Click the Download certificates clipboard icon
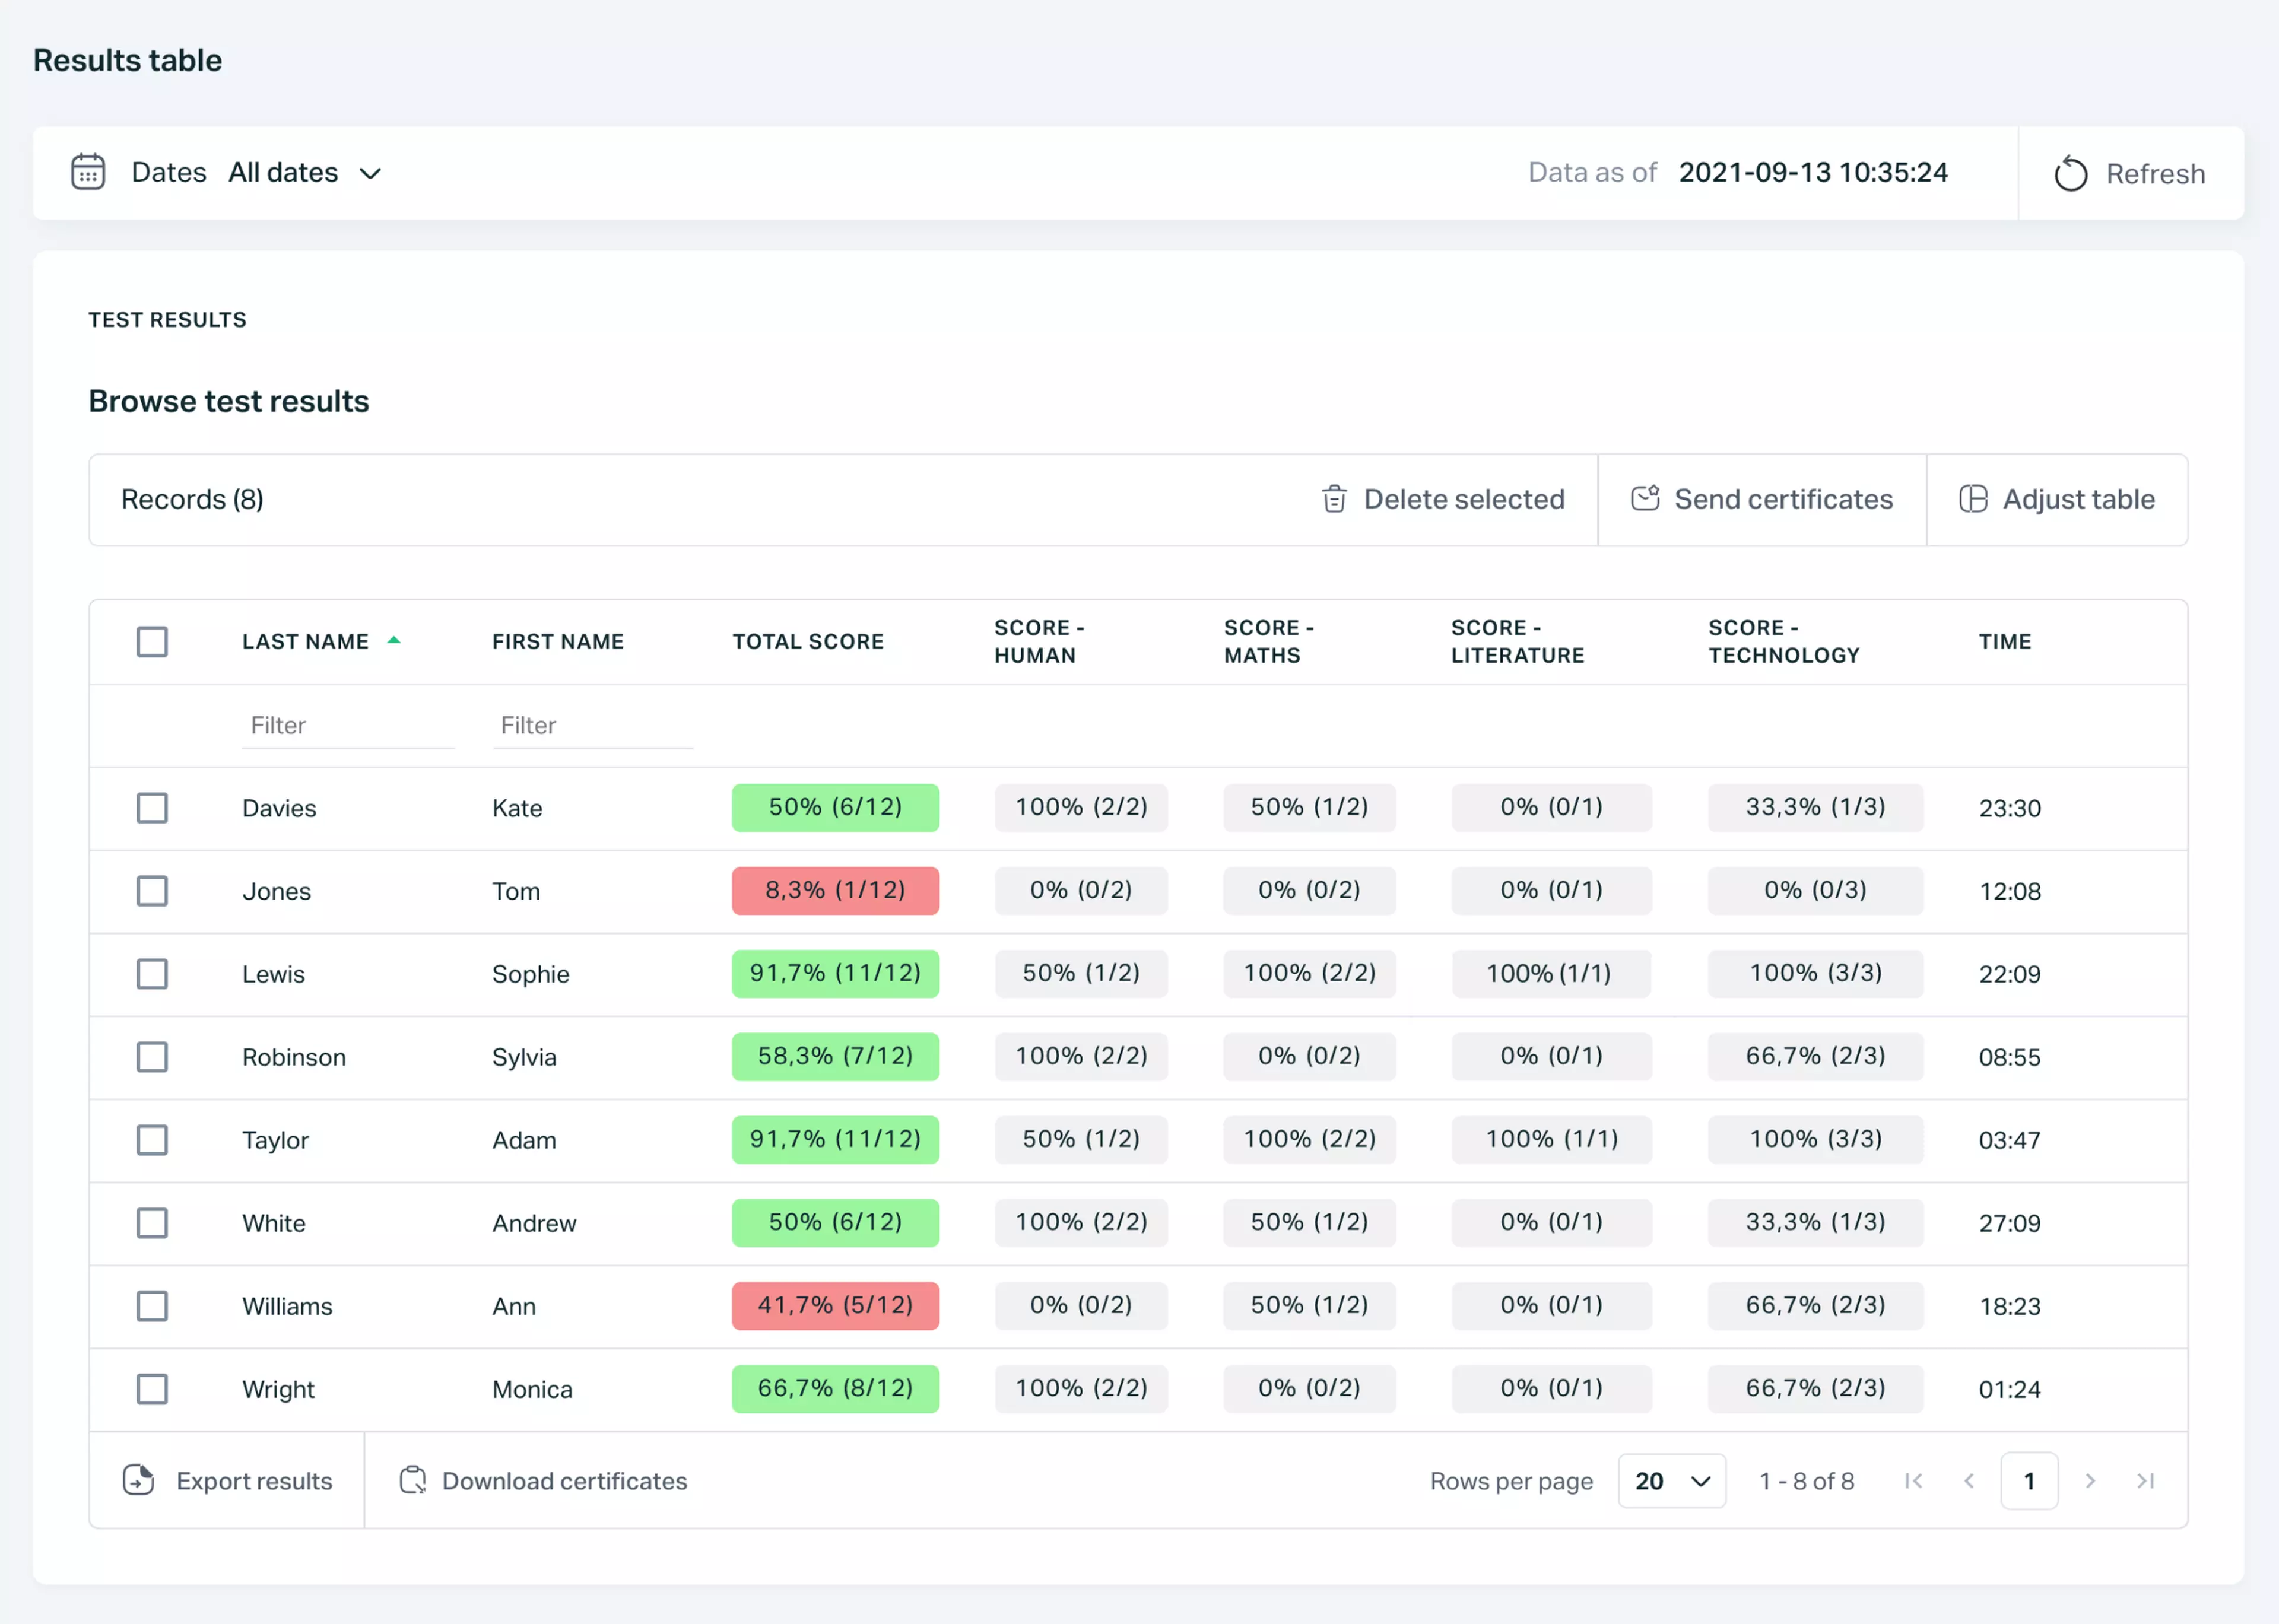The width and height of the screenshot is (2279, 1624). [x=413, y=1481]
